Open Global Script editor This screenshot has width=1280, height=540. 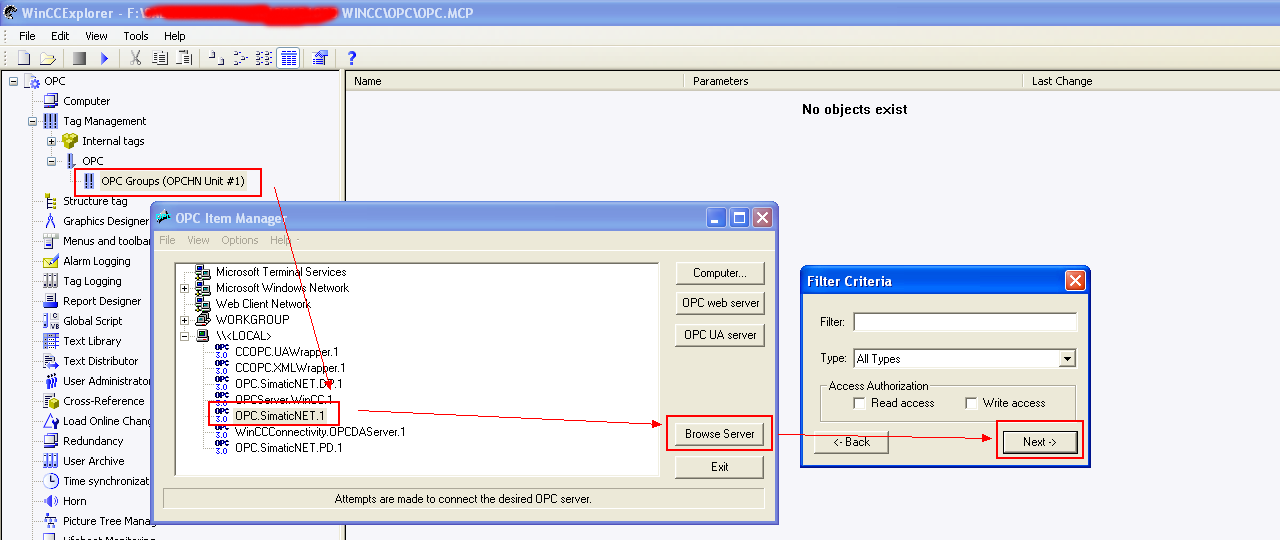93,321
